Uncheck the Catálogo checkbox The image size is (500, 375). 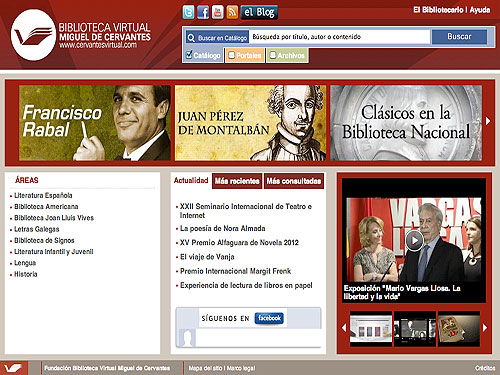coord(189,54)
